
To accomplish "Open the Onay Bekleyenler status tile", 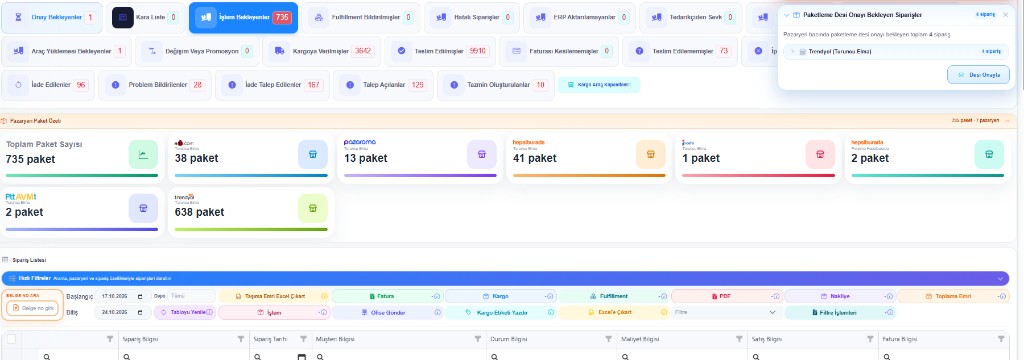I will [x=52, y=18].
